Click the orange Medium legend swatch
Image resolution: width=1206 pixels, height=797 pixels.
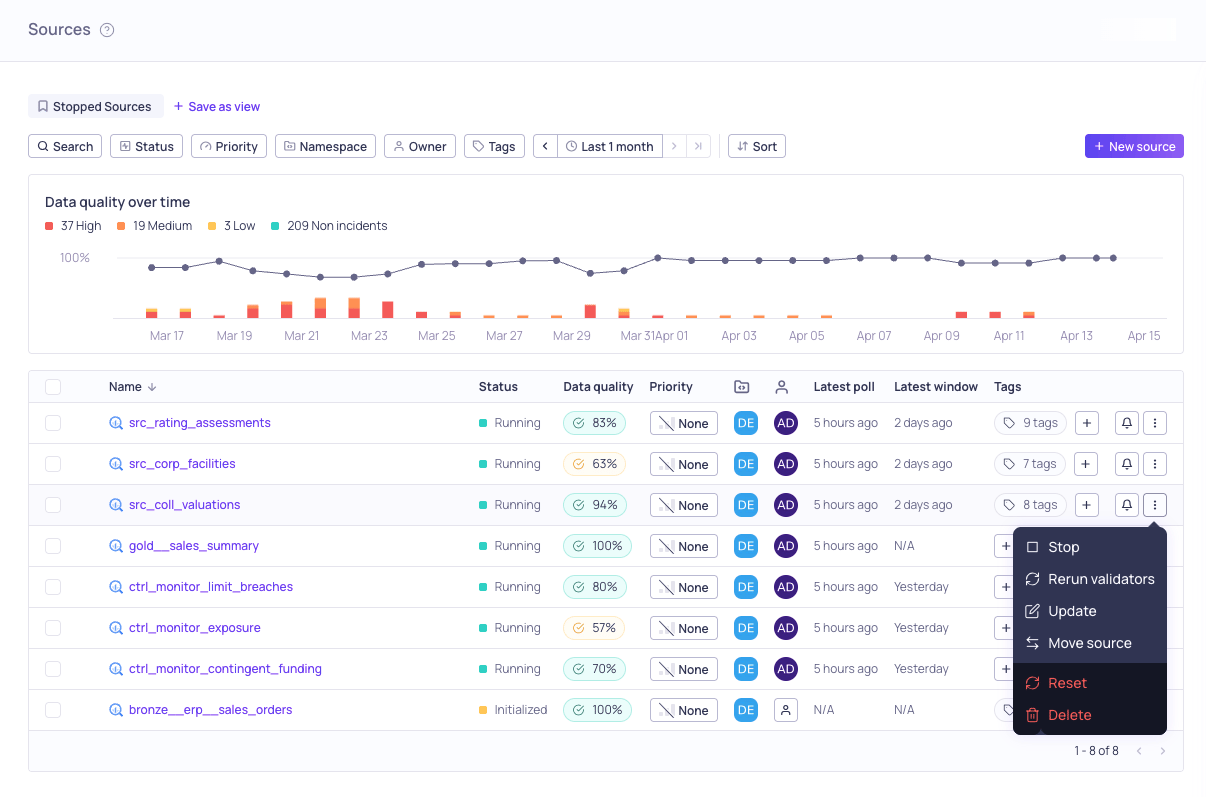[121, 226]
